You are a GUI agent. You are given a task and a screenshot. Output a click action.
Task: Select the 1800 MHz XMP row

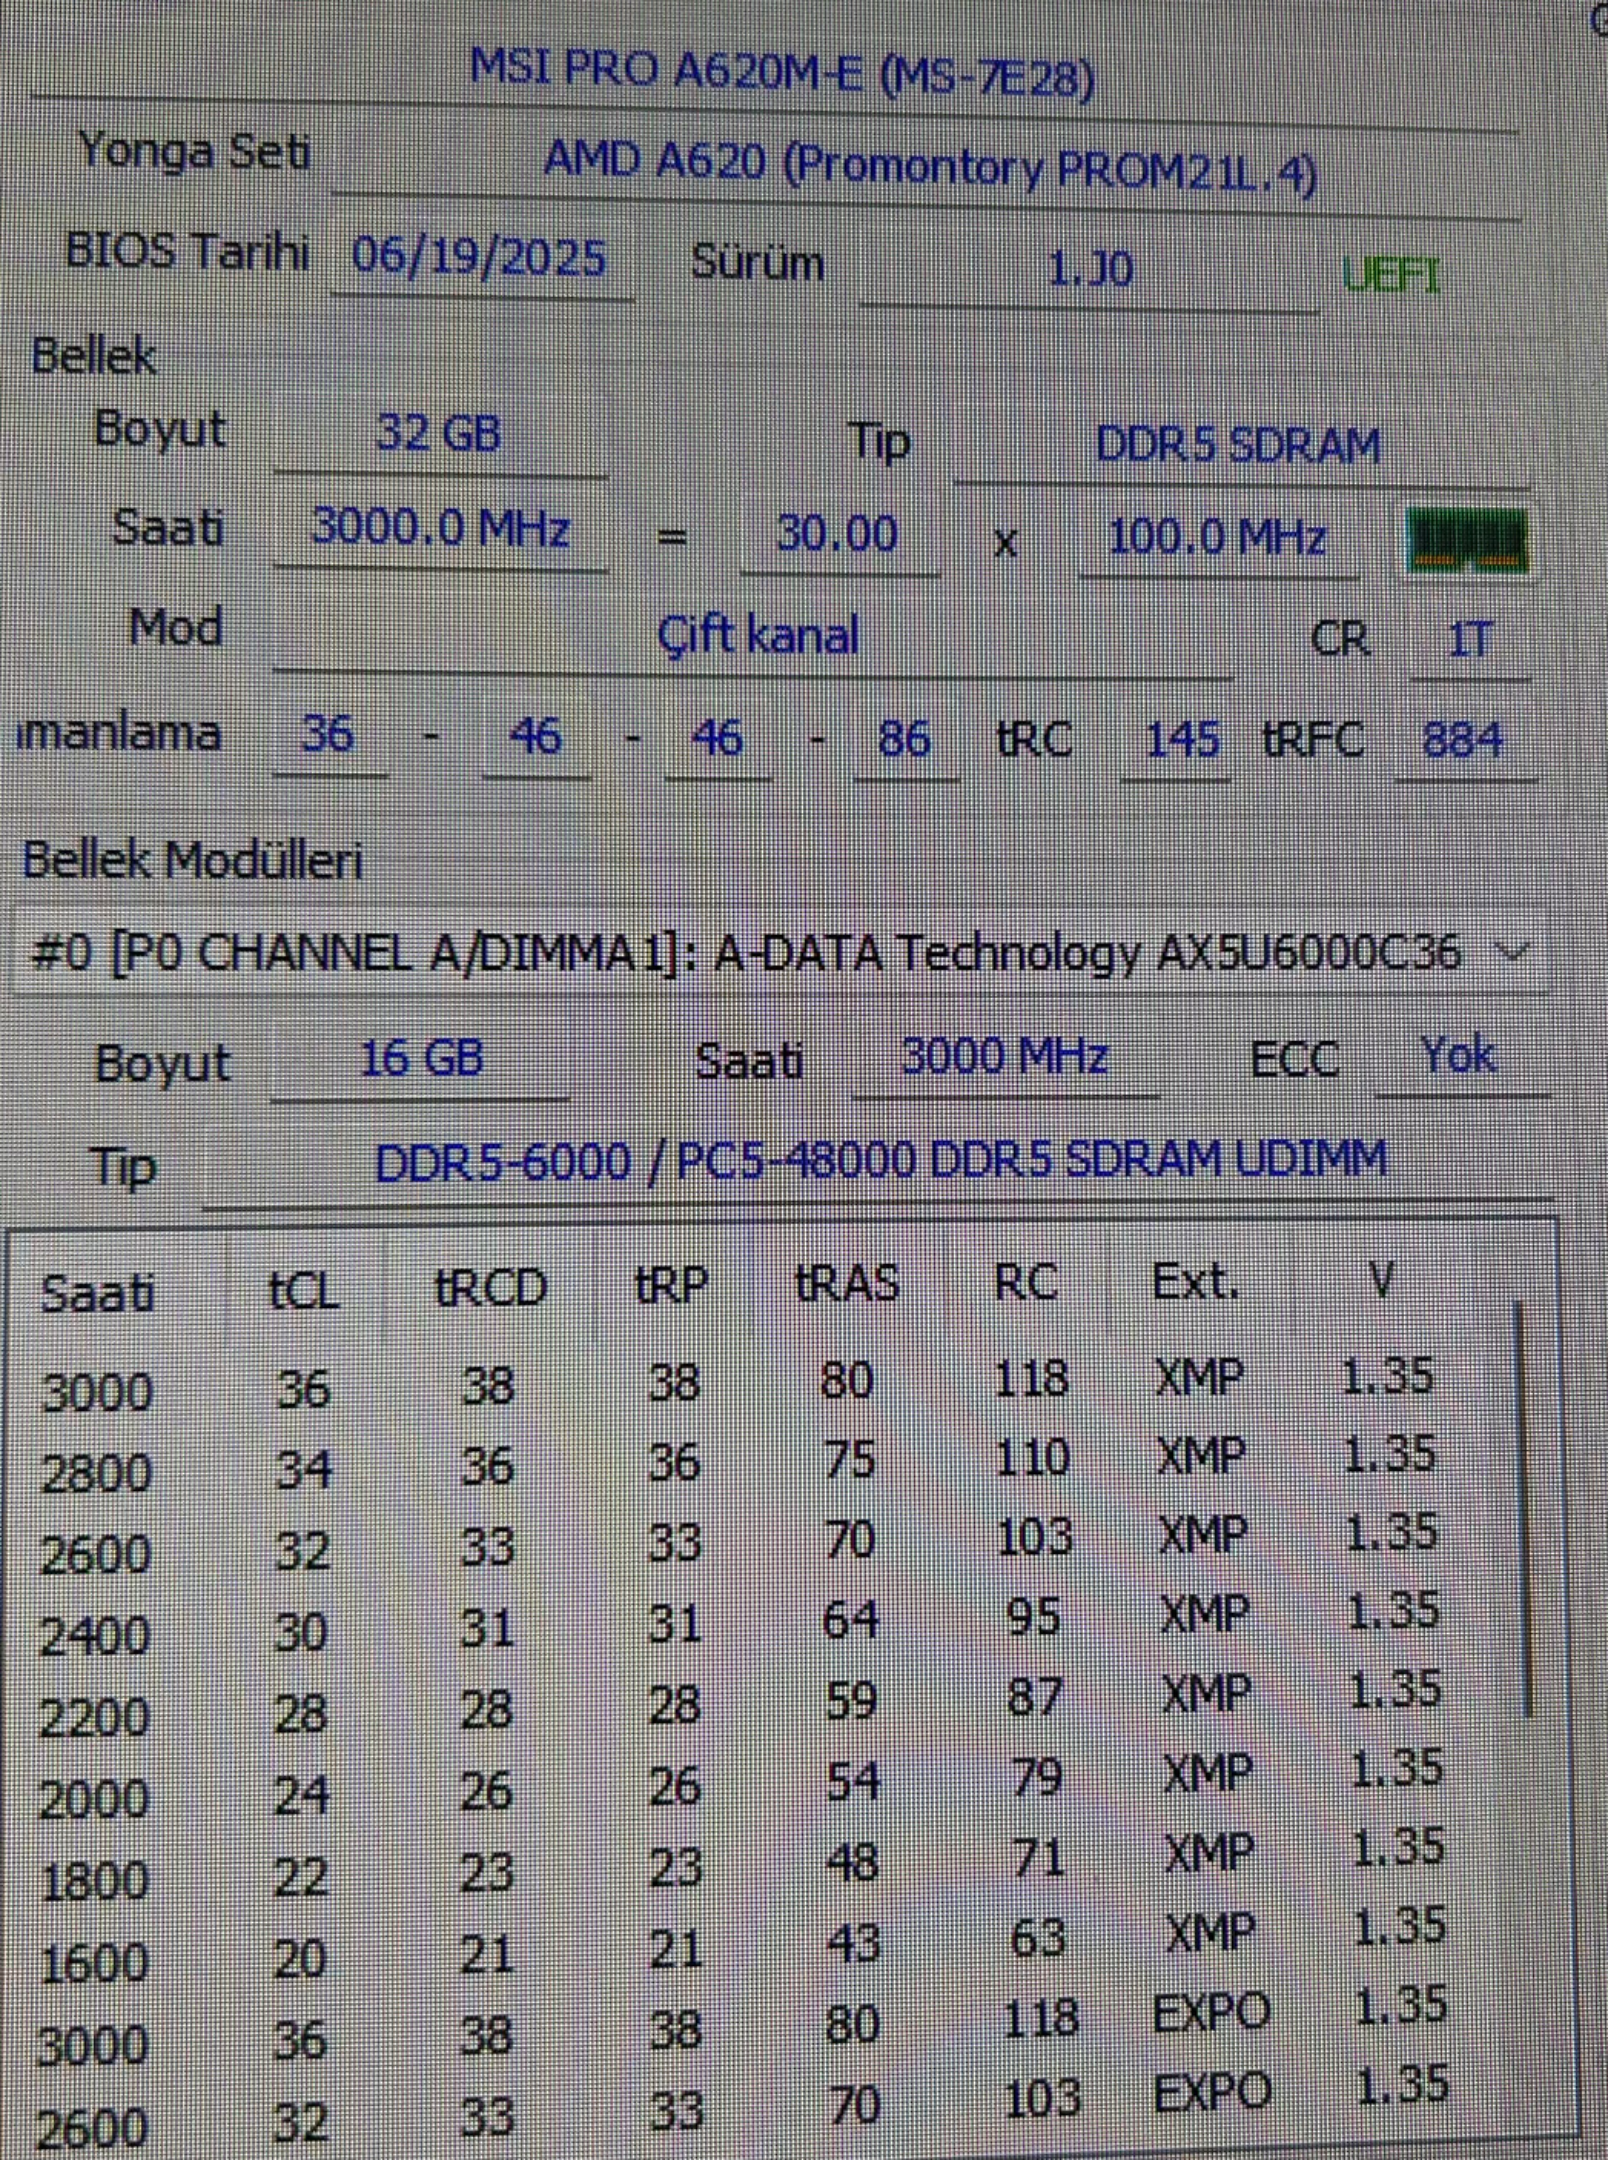[x=743, y=1864]
